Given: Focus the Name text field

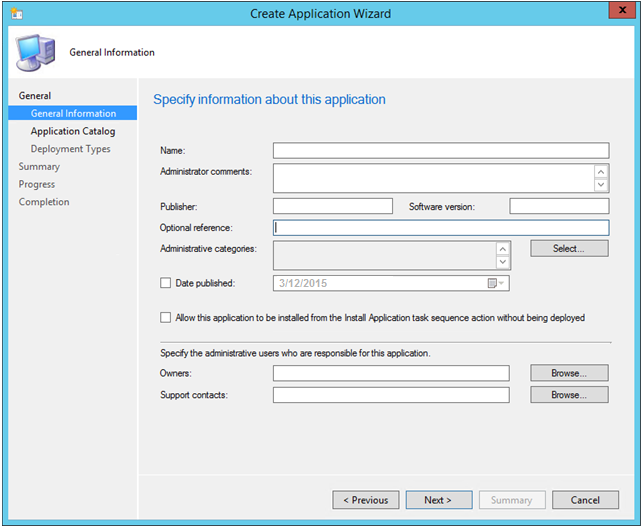Looking at the screenshot, I should point(440,151).
